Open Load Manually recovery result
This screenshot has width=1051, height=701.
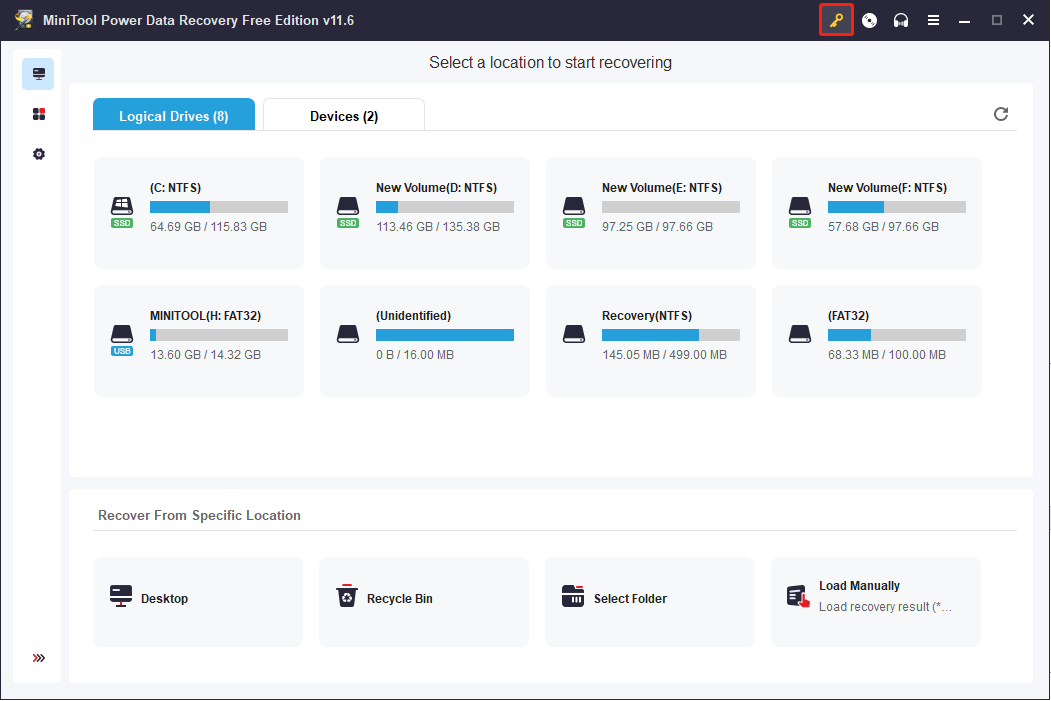(x=875, y=602)
